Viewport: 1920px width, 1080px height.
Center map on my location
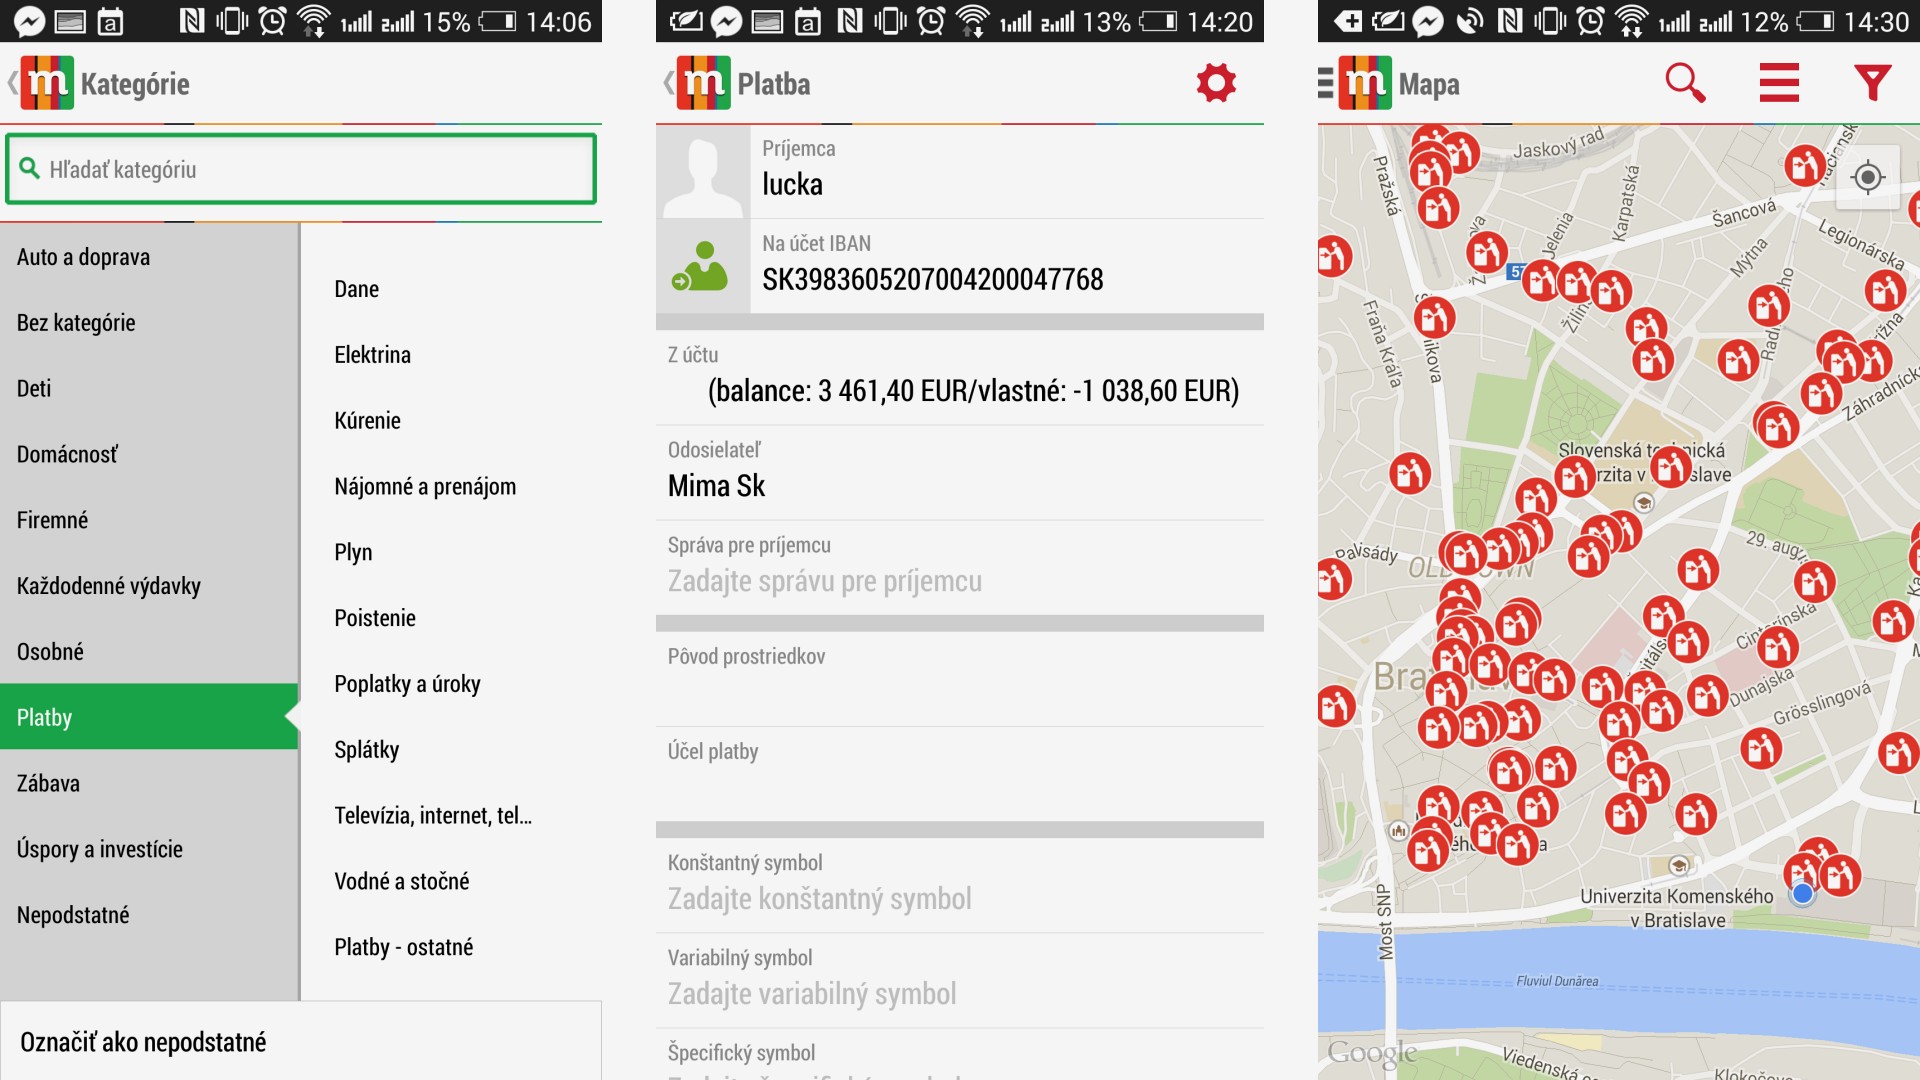click(1867, 178)
